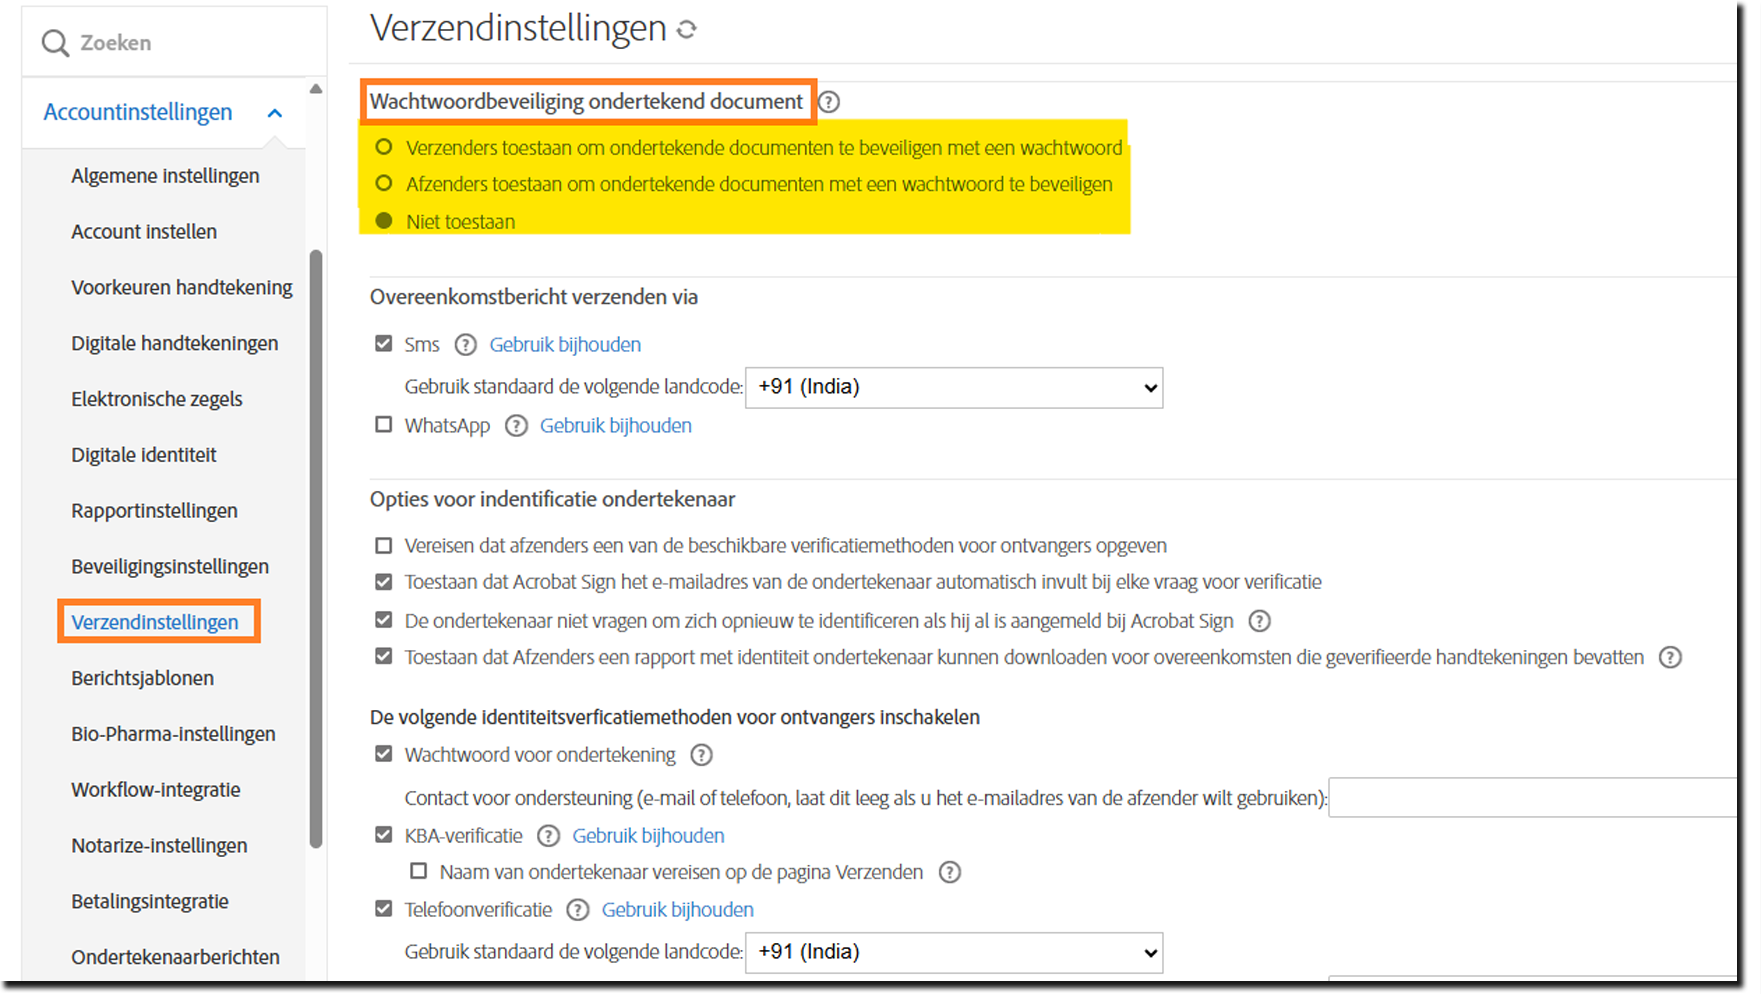Click the search magnifier icon
This screenshot has height=994, width=1761.
[55, 42]
